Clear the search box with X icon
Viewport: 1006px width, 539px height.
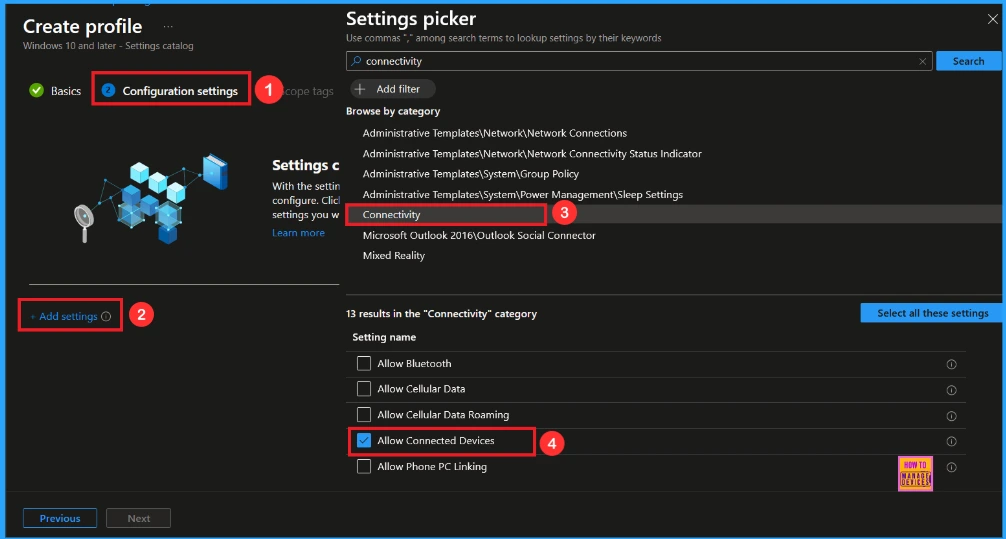point(922,61)
